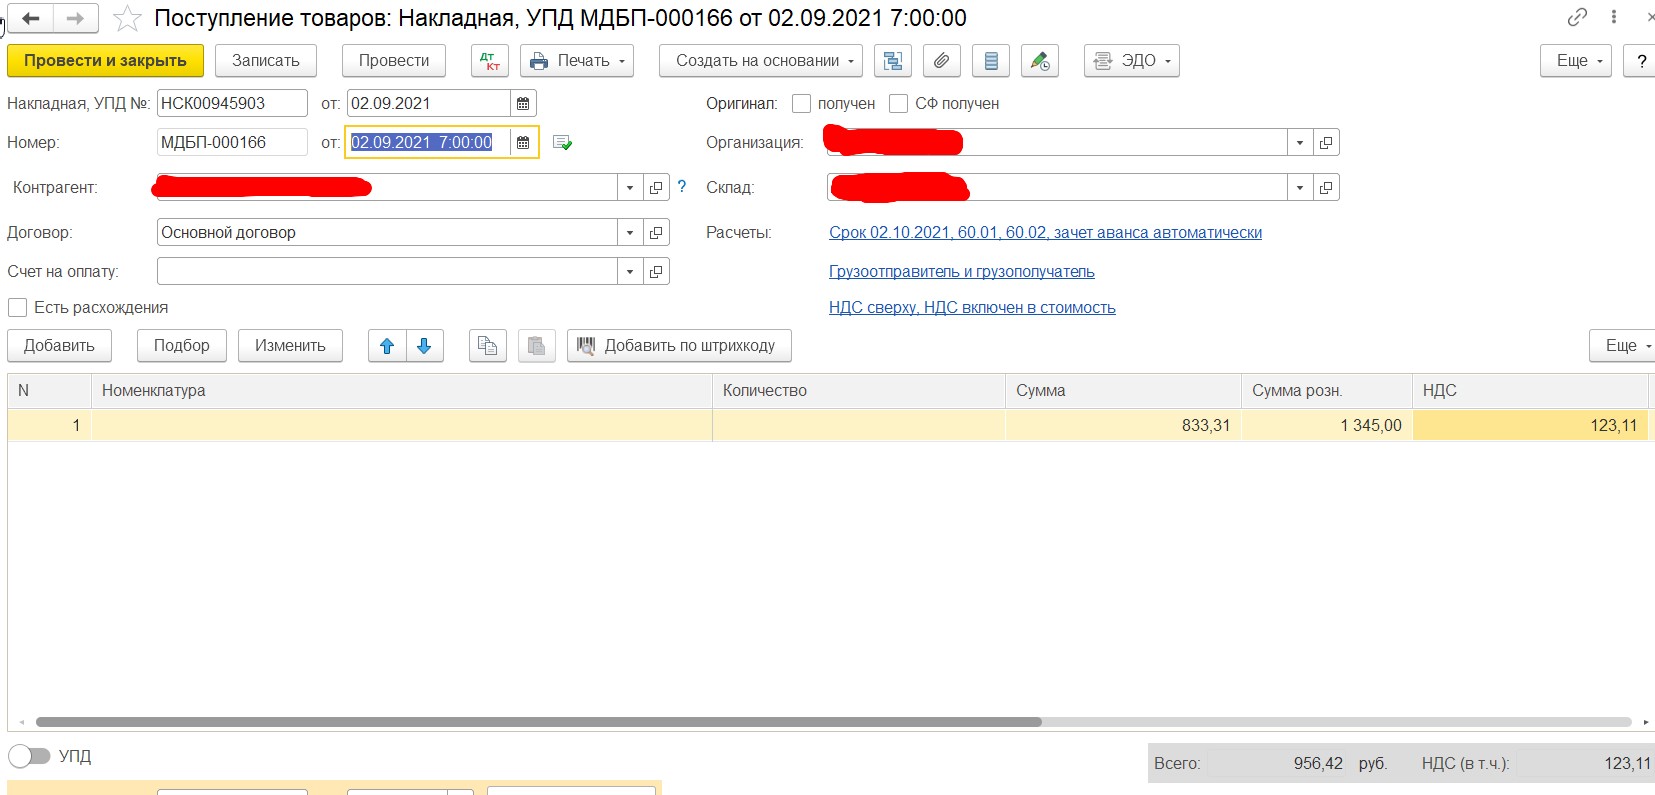
Task: Open calendar for invoice date 02.09.2021
Action: tap(523, 104)
